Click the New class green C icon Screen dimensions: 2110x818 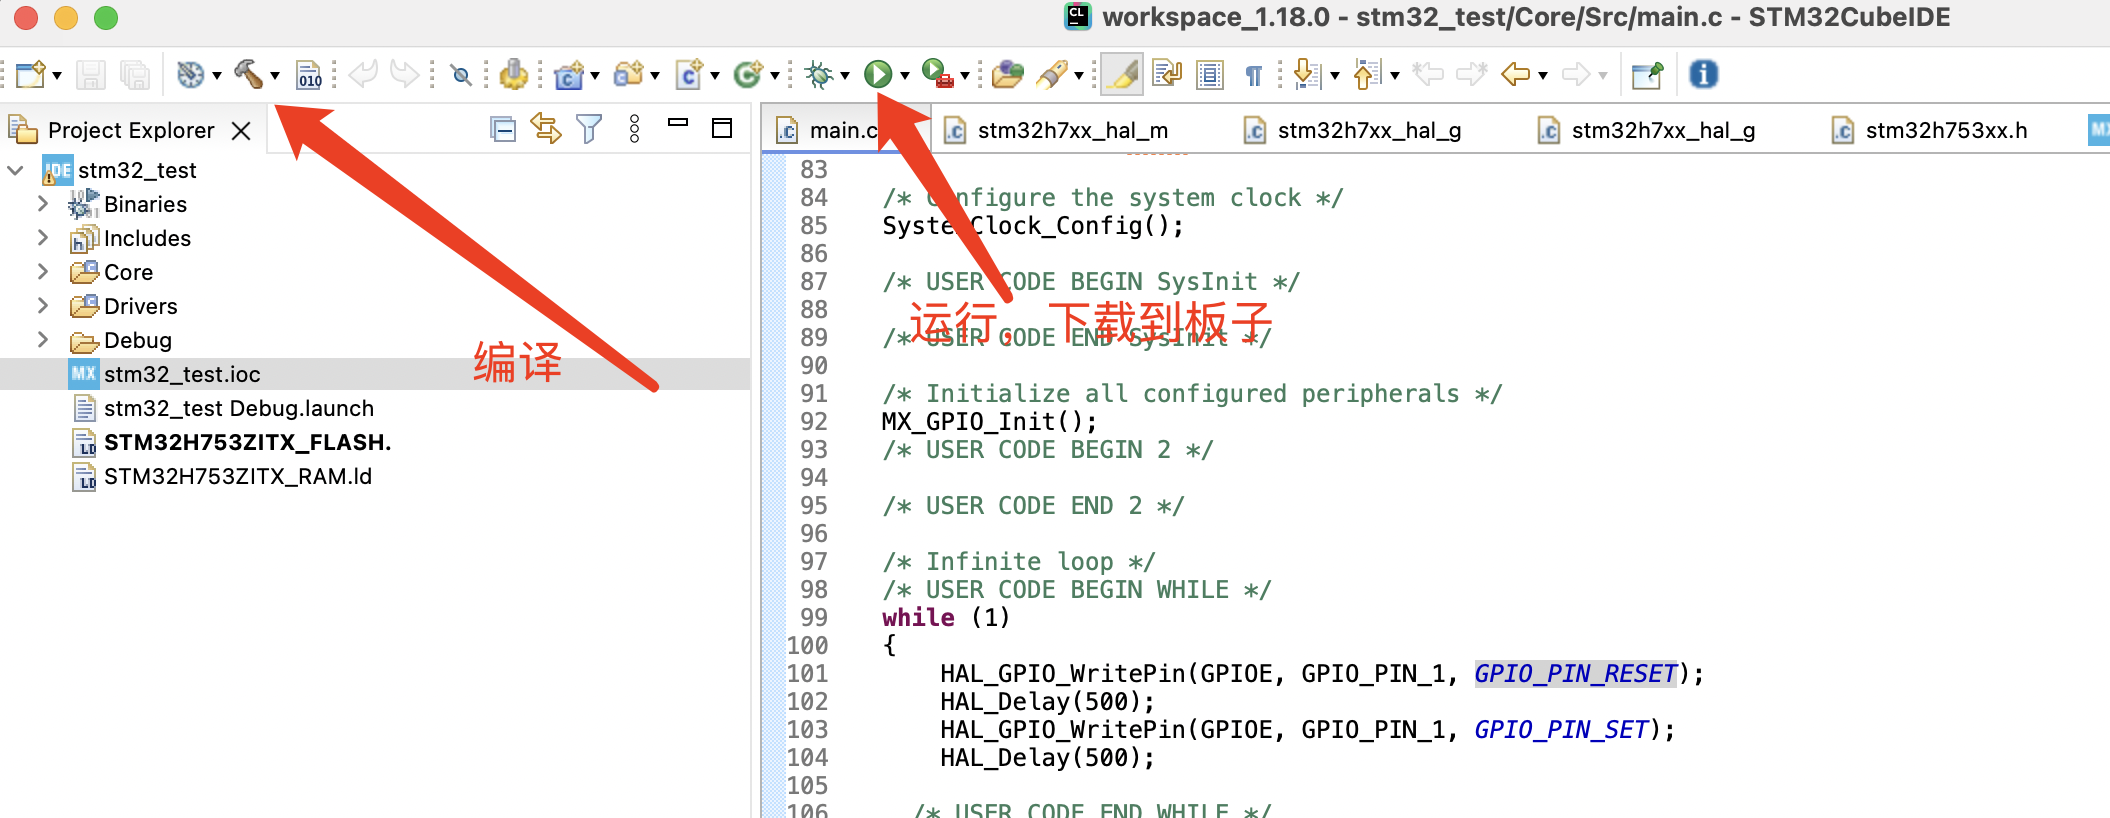(x=748, y=74)
